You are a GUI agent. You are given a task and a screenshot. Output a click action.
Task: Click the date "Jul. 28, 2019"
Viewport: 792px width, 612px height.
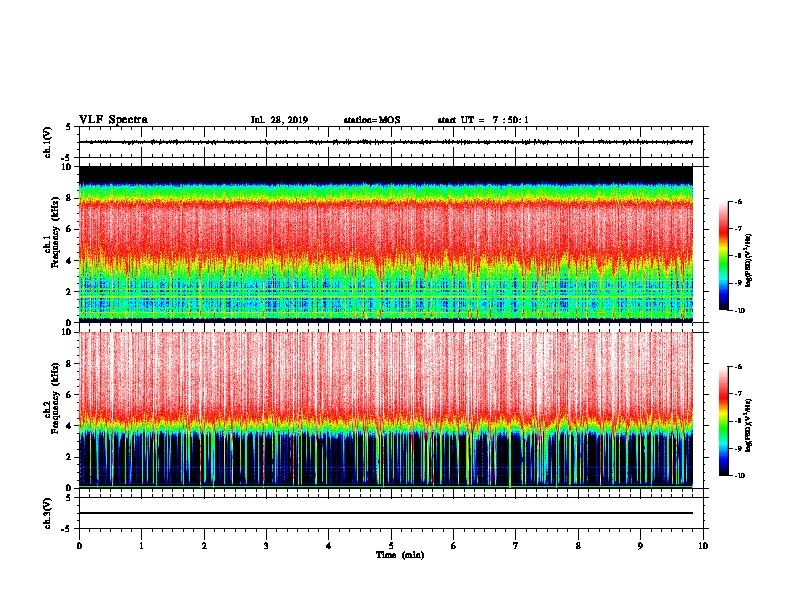[x=279, y=120]
